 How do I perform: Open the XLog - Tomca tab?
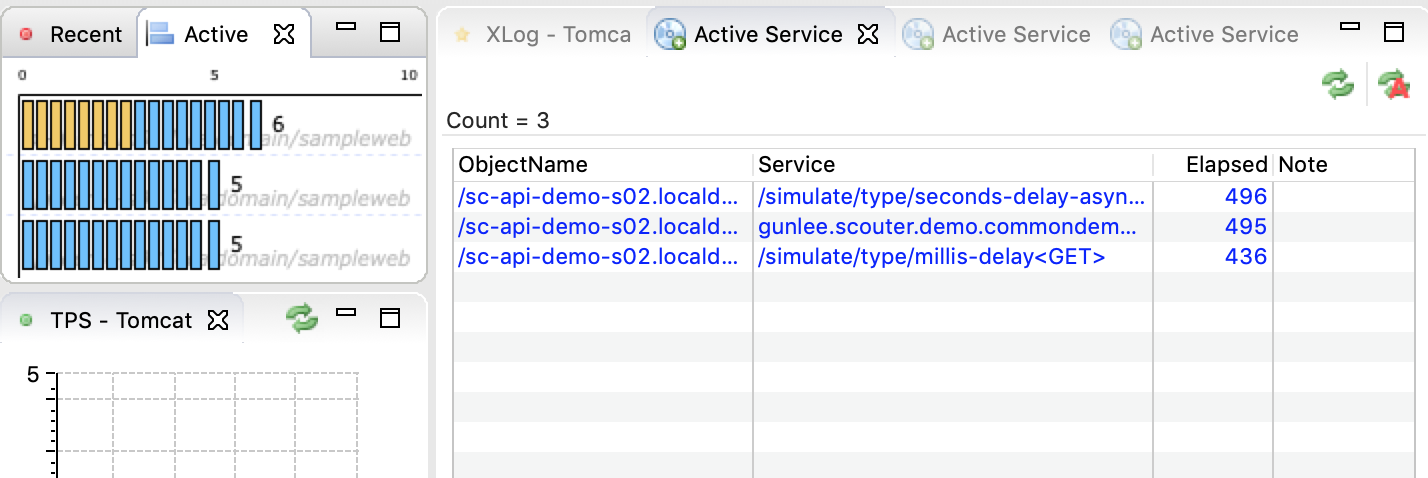(x=544, y=35)
